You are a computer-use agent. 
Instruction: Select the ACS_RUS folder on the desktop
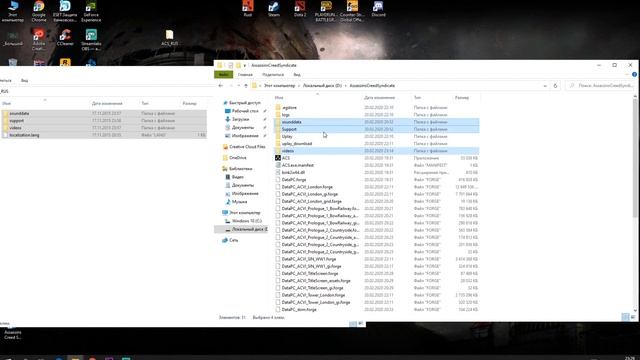169,38
